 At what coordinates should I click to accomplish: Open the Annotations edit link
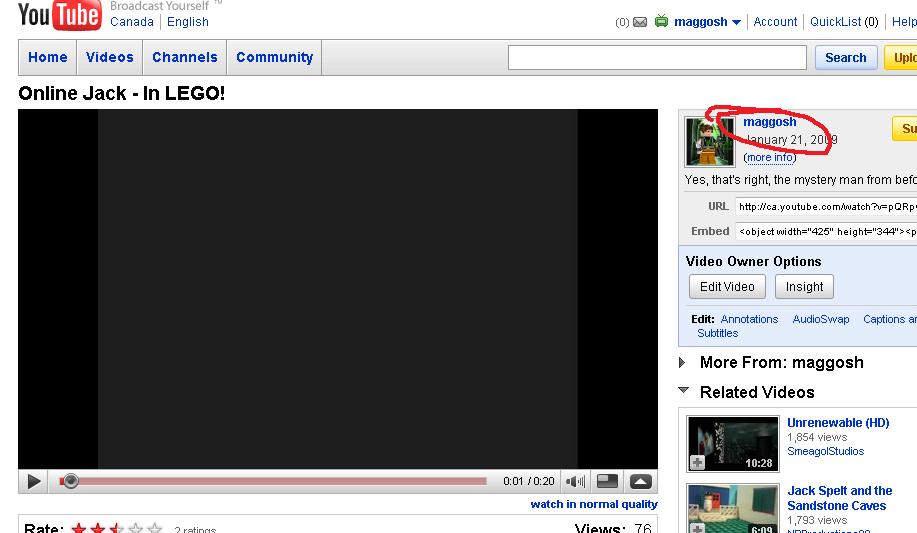(x=749, y=319)
